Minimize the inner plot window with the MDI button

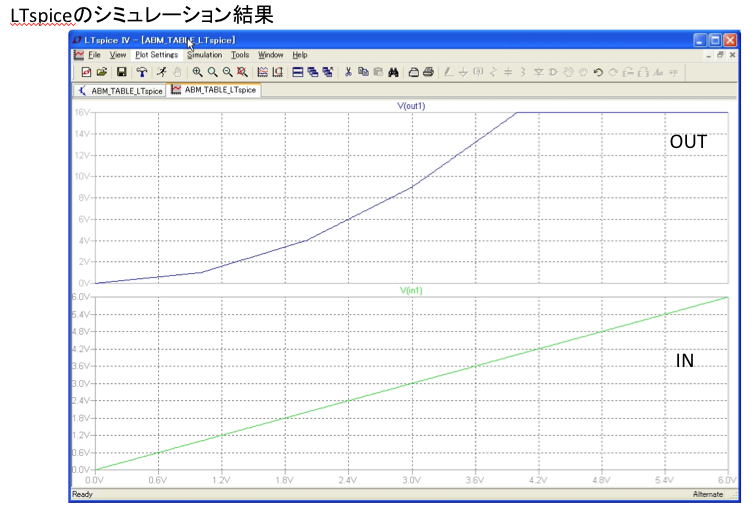pyautogui.click(x=708, y=55)
